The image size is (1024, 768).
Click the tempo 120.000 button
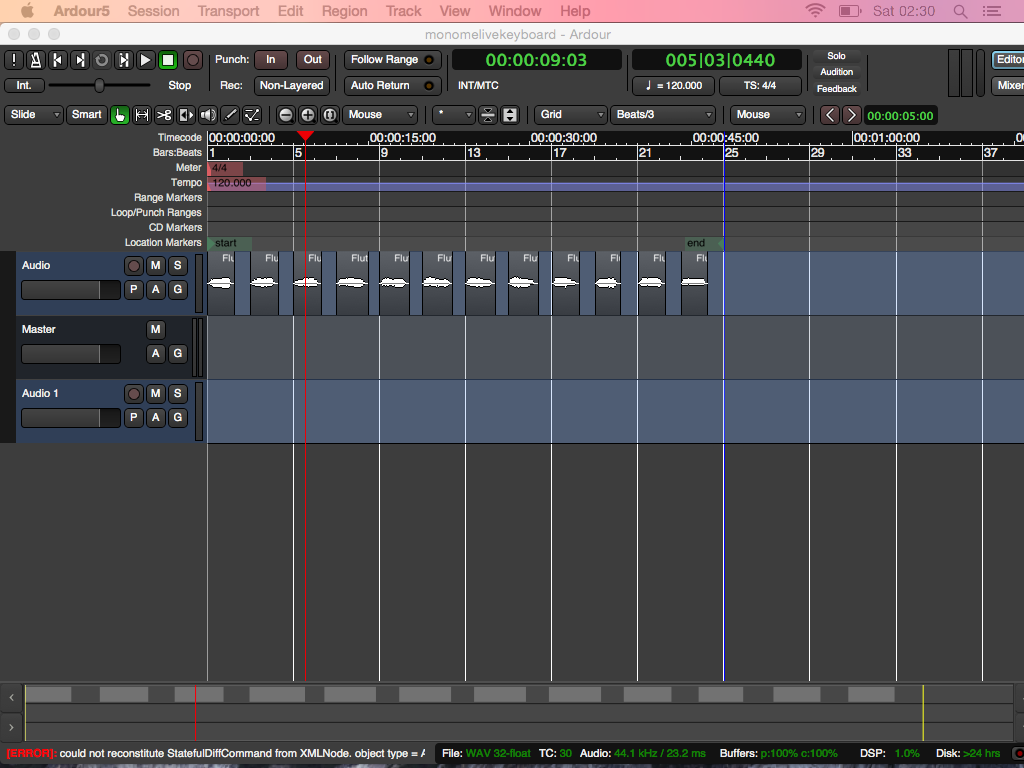(x=673, y=86)
